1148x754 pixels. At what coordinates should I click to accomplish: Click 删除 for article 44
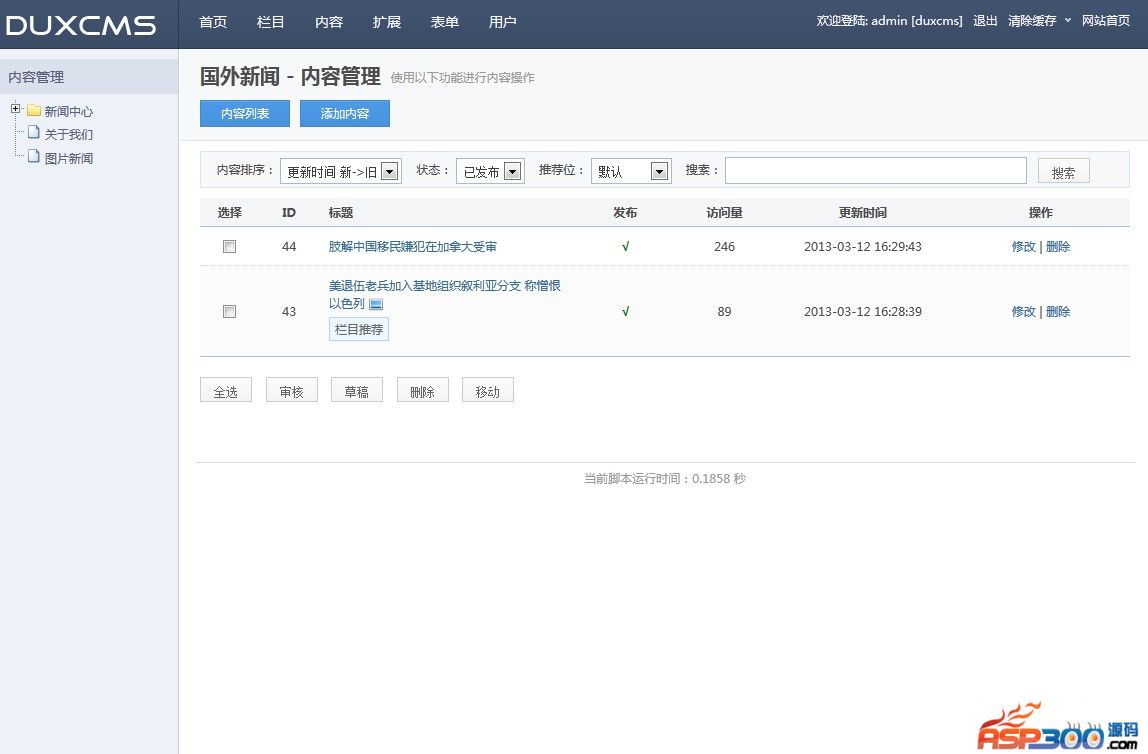tap(1058, 247)
